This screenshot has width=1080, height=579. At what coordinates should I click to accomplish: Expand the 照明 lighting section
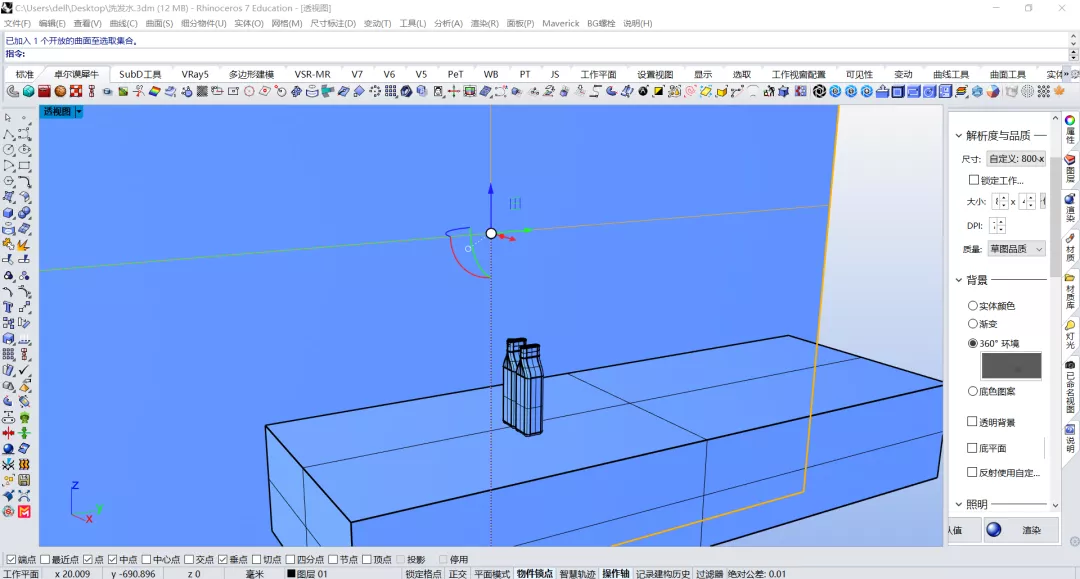pos(959,505)
